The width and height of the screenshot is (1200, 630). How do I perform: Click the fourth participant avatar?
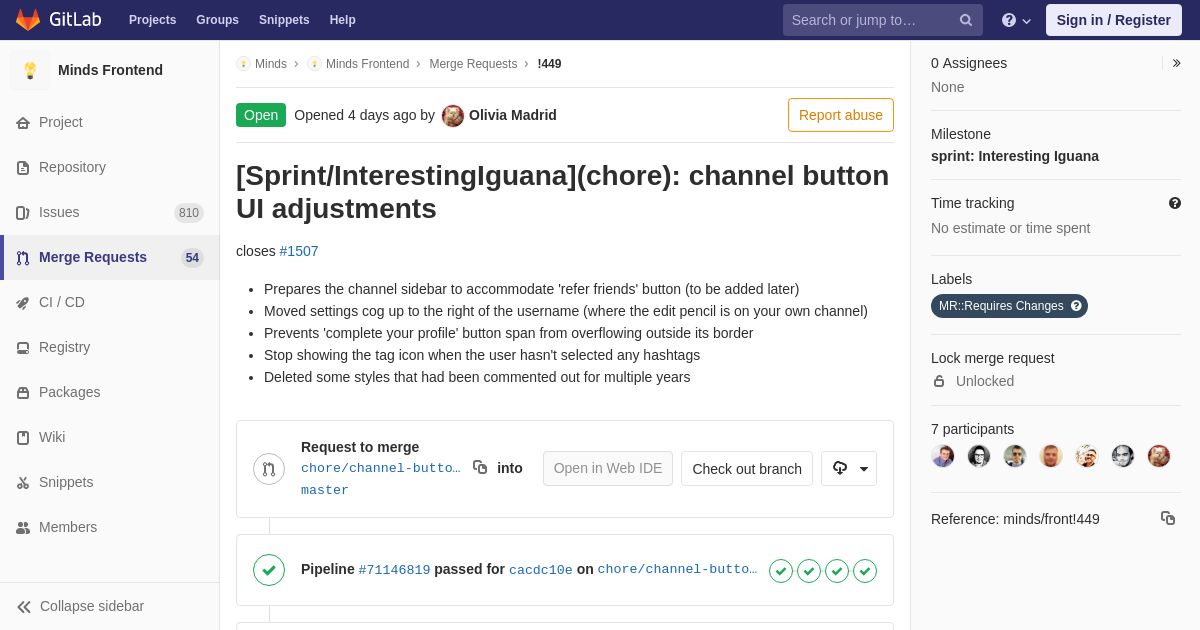(1051, 456)
